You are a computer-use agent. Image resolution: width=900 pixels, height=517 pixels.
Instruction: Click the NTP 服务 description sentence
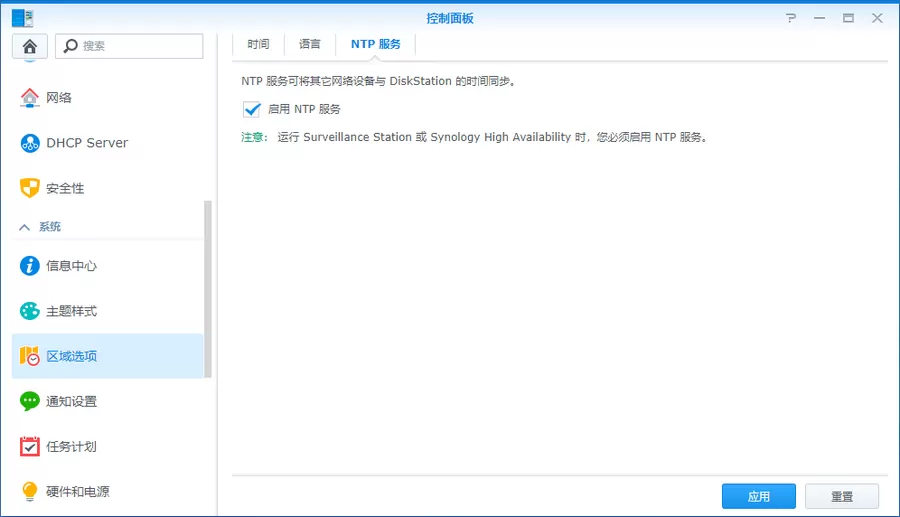[x=378, y=81]
